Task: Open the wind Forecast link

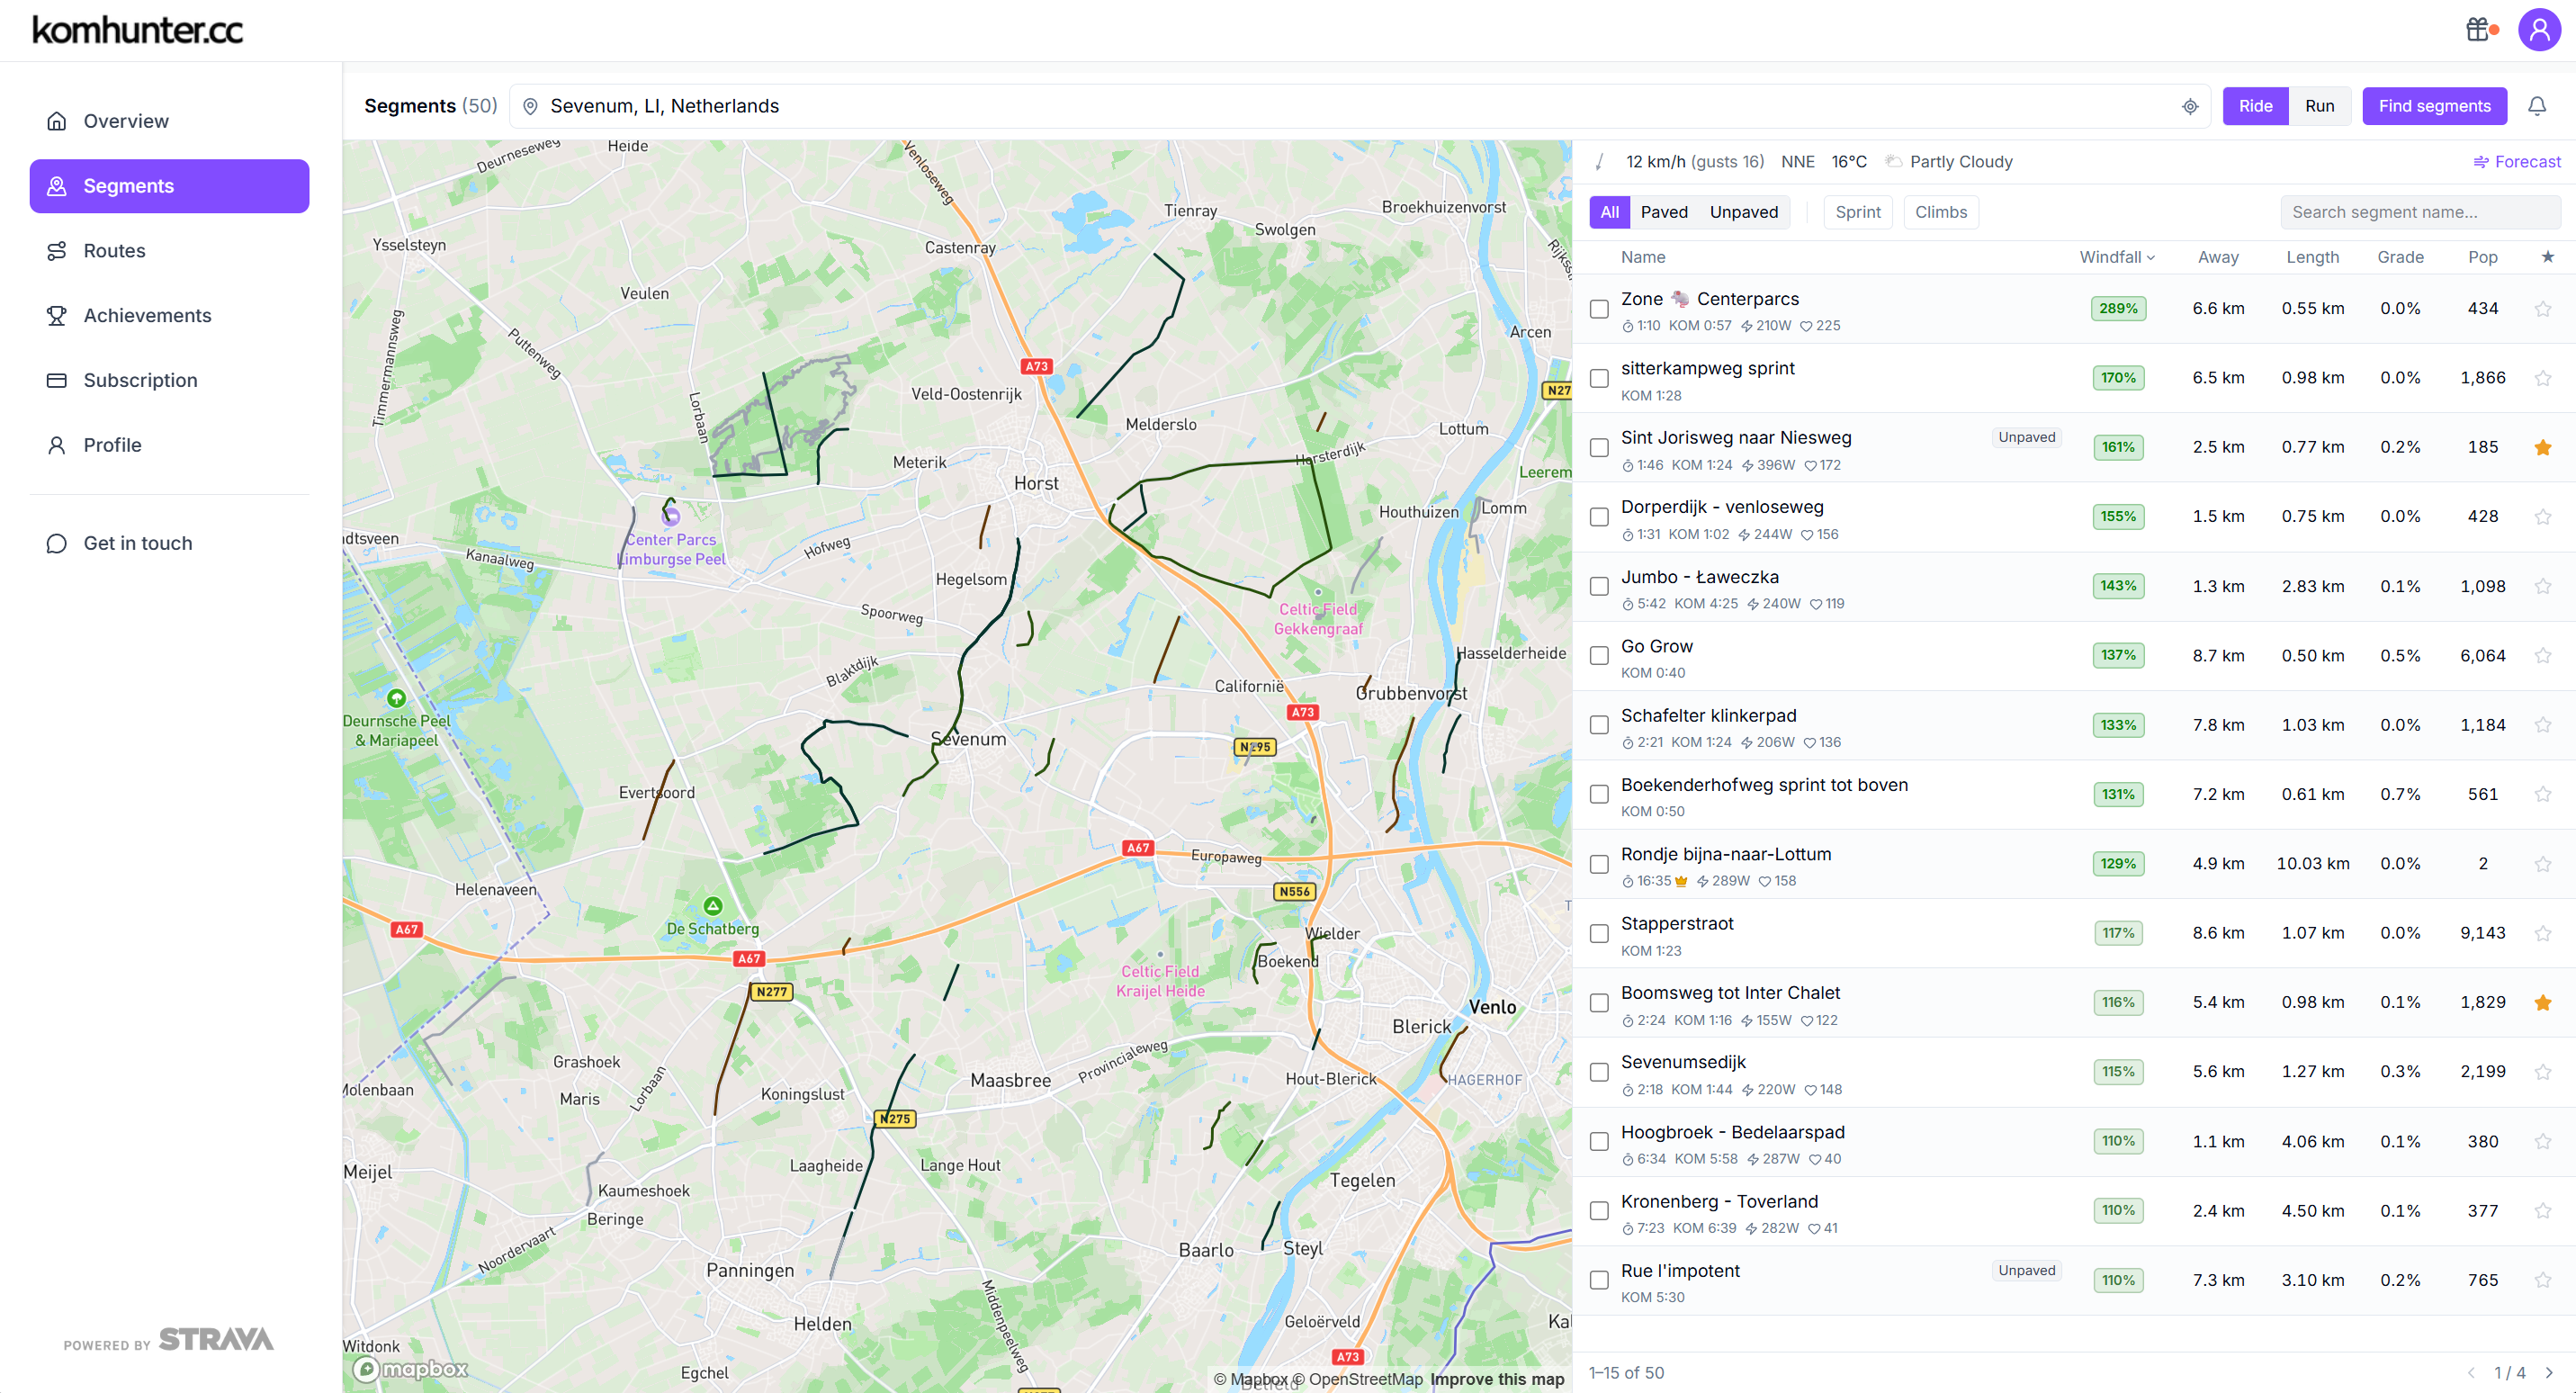Action: click(2516, 162)
